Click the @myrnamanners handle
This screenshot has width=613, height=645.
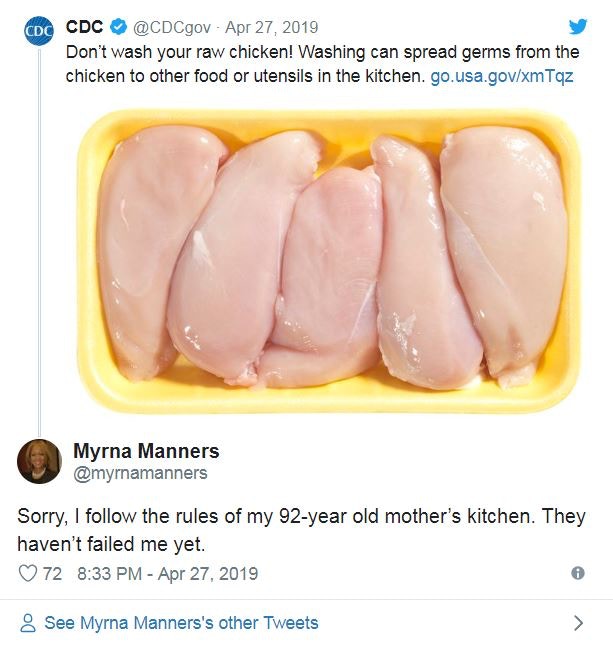(140, 473)
